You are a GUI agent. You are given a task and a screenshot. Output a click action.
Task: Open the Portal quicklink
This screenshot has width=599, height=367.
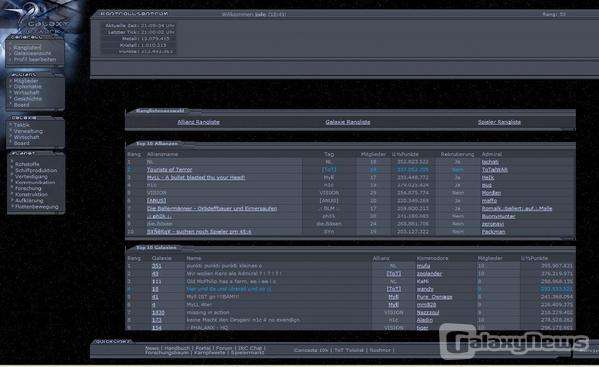(202, 348)
